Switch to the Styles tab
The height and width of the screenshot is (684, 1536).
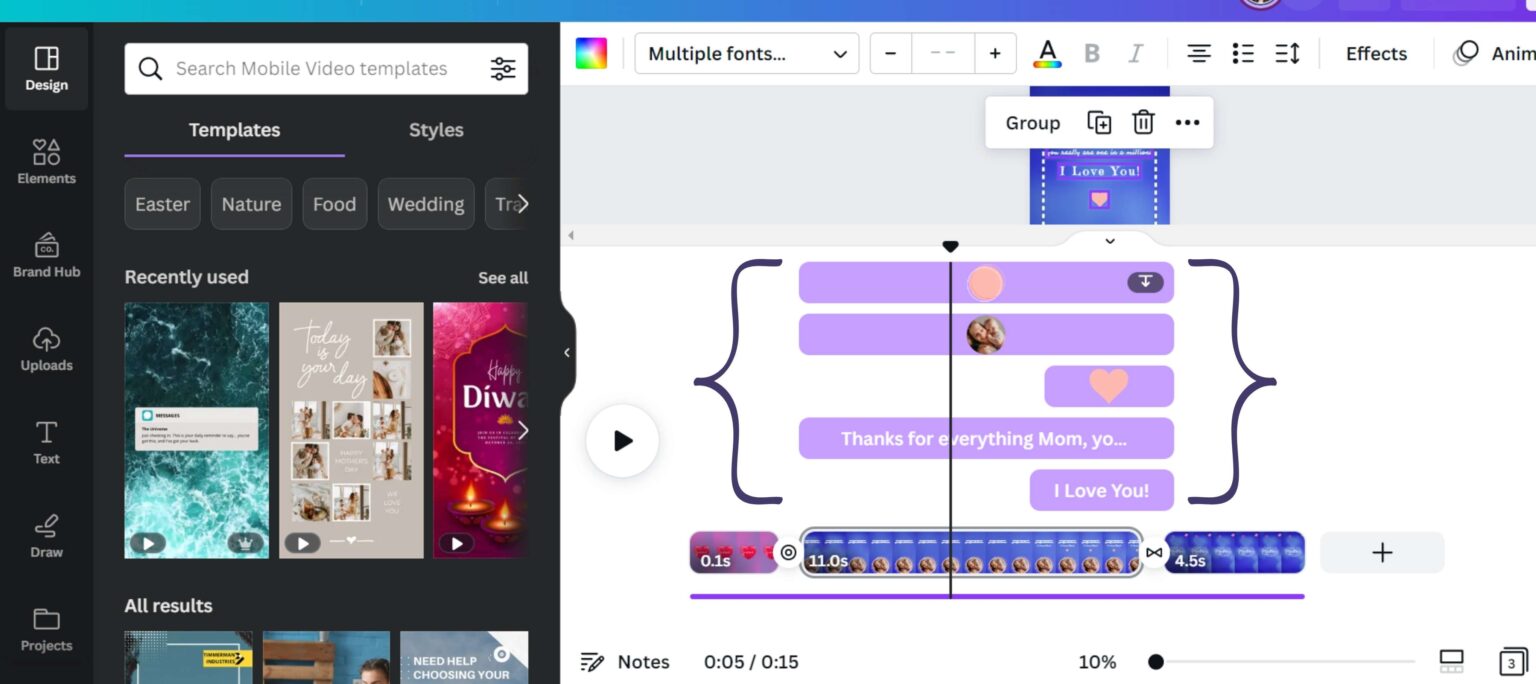pos(436,130)
